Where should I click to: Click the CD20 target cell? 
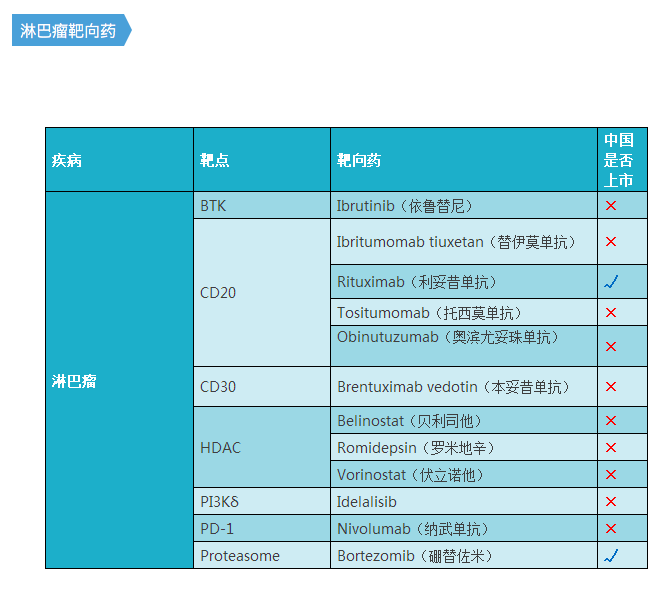[x=262, y=293]
